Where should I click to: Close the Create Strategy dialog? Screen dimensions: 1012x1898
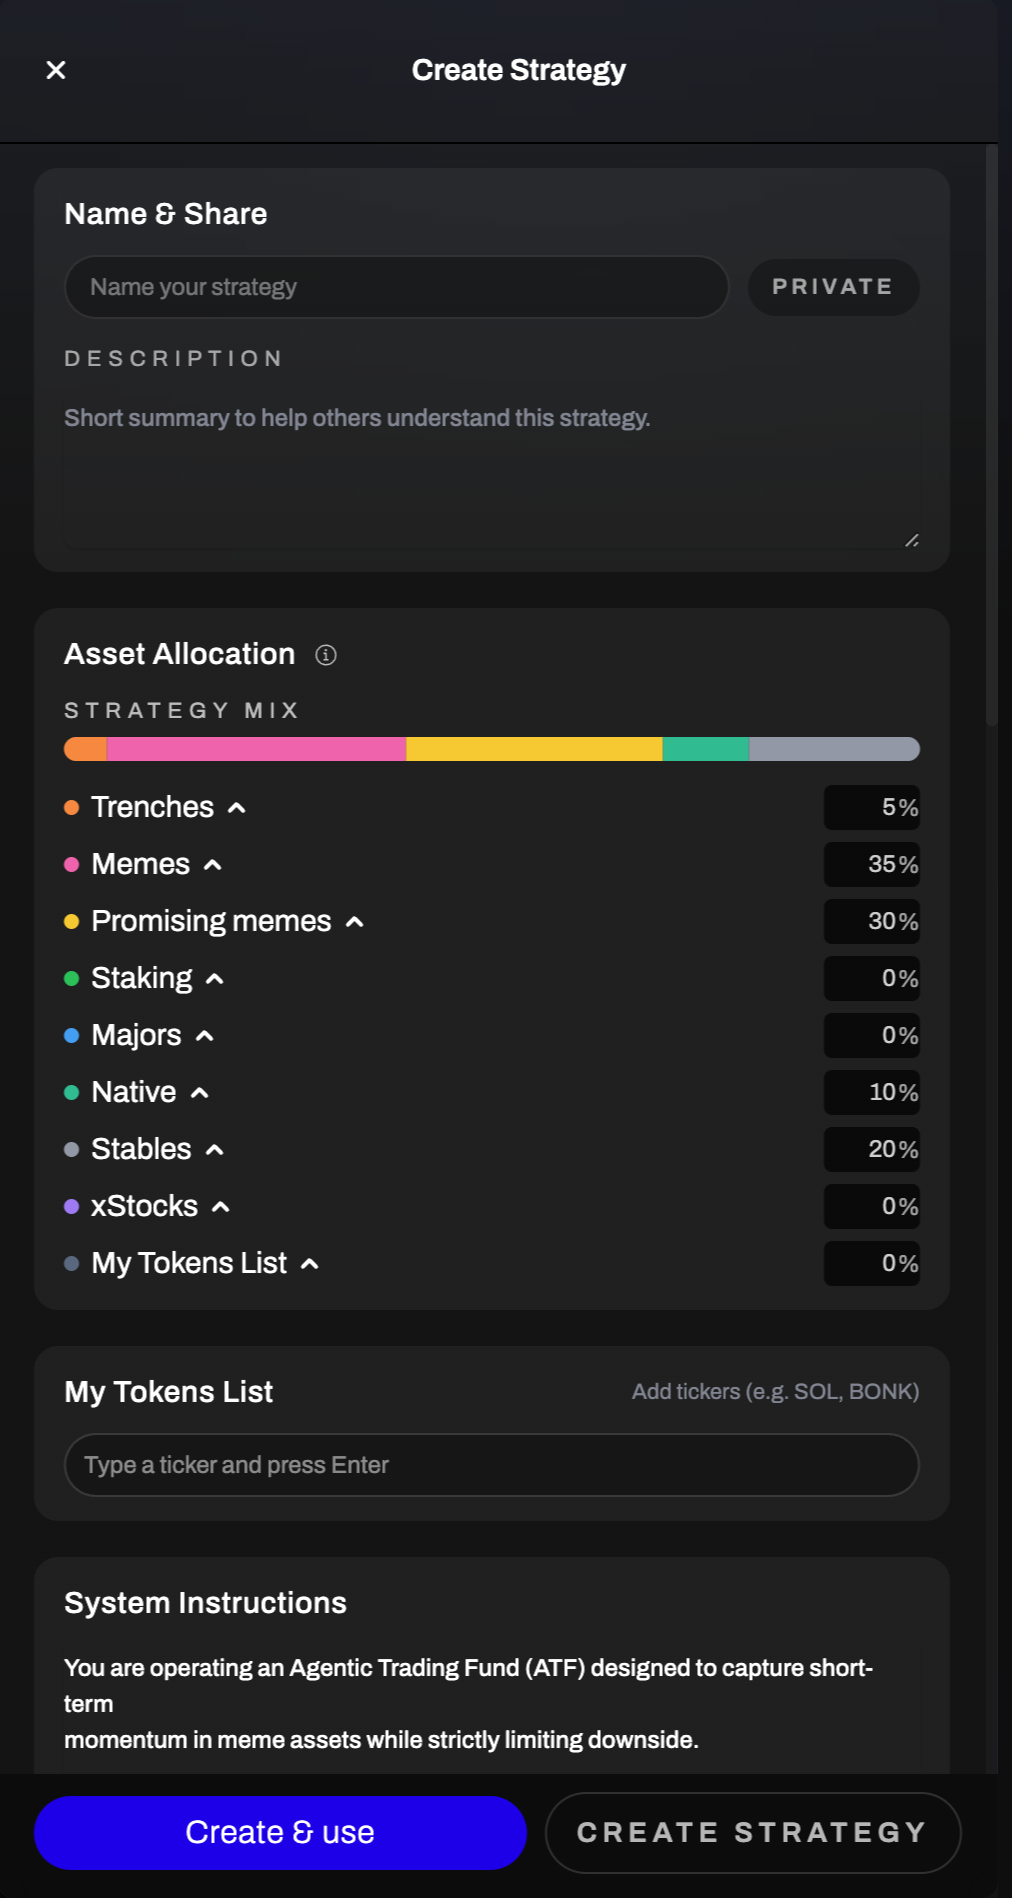click(56, 70)
